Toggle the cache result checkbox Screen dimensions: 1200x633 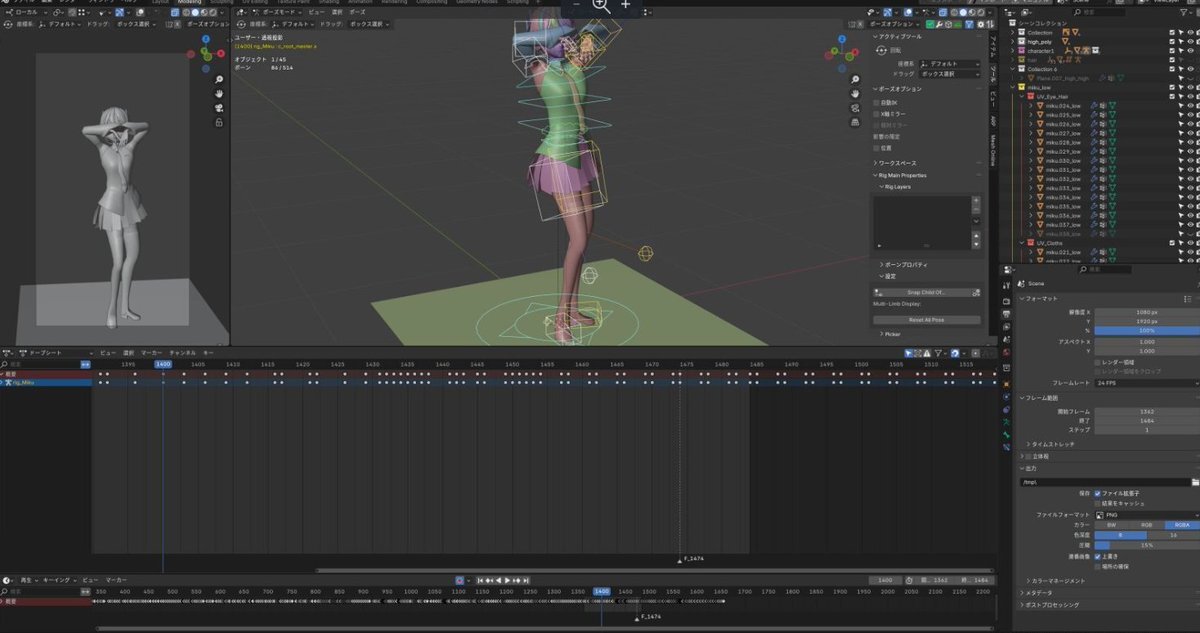1097,503
